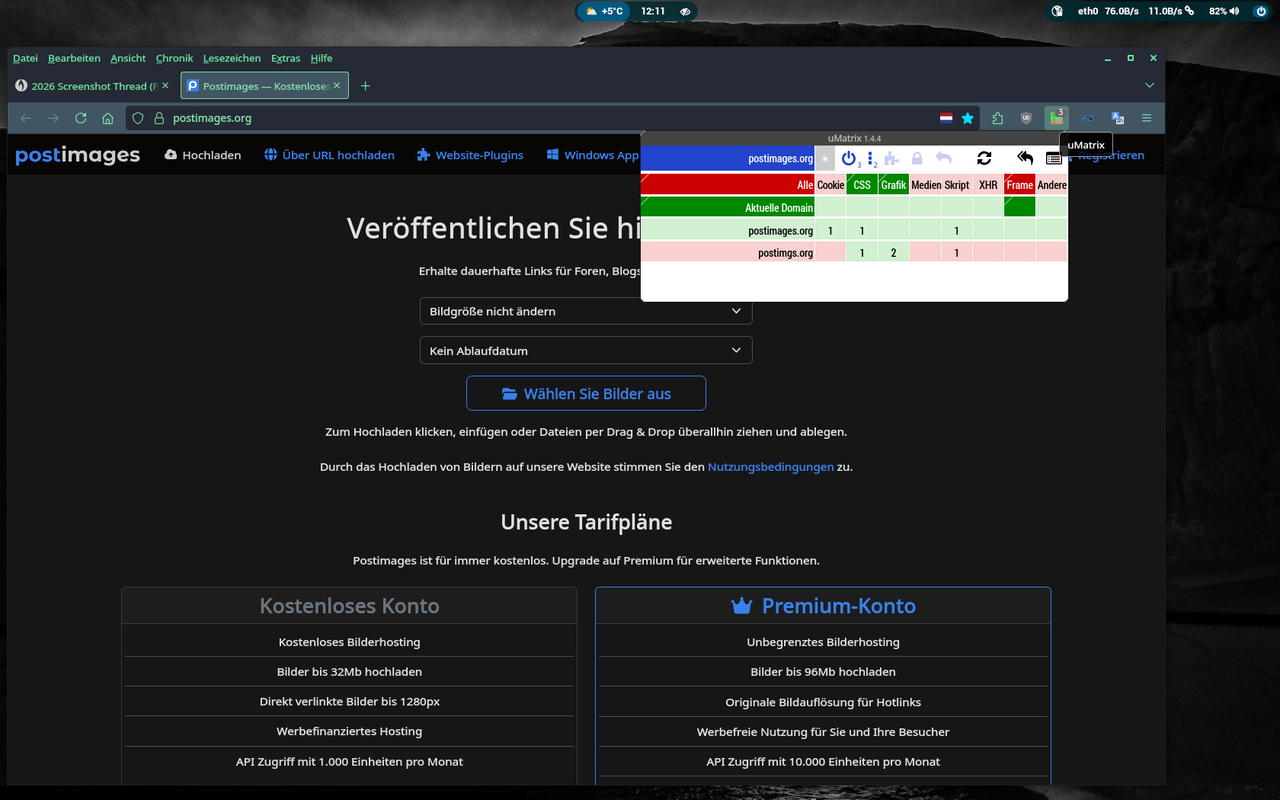The height and width of the screenshot is (800, 1280).
Task: Open the Datei menu
Action: (x=25, y=58)
